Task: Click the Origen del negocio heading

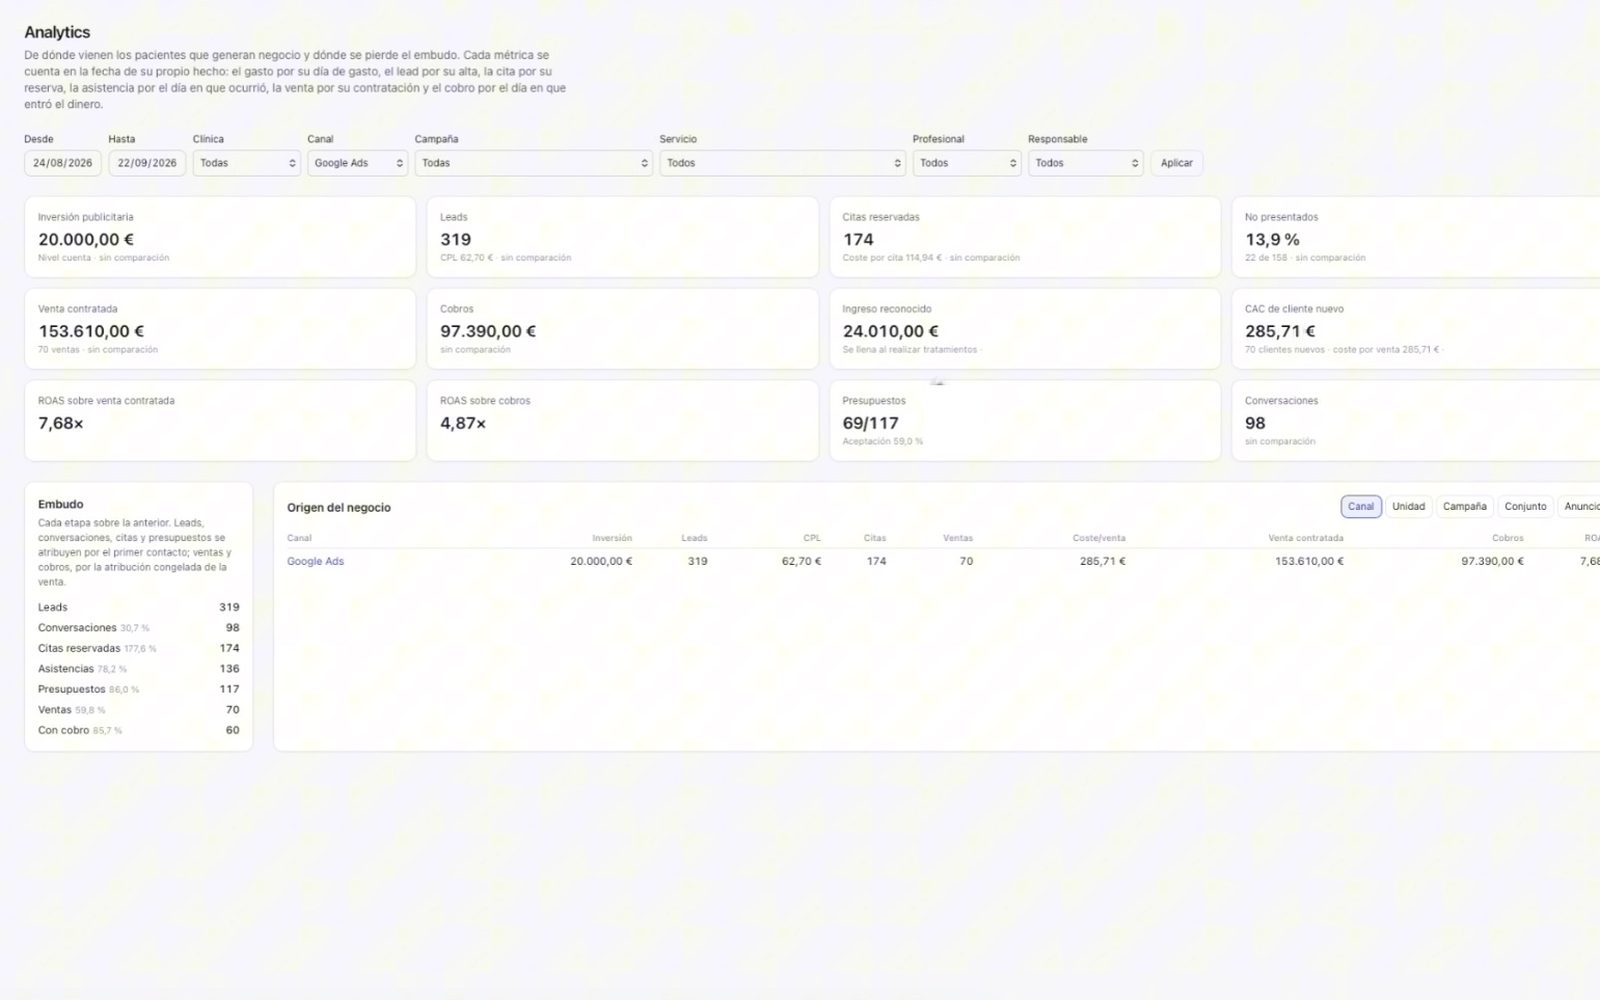Action: pyautogui.click(x=339, y=508)
